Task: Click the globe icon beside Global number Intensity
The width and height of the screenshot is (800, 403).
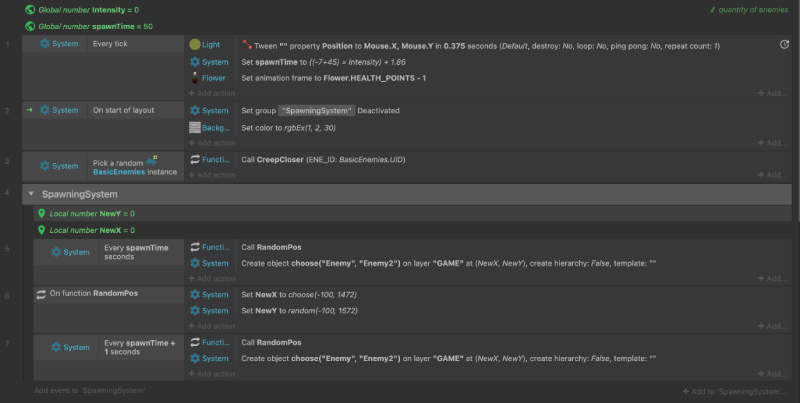Action: [29, 9]
